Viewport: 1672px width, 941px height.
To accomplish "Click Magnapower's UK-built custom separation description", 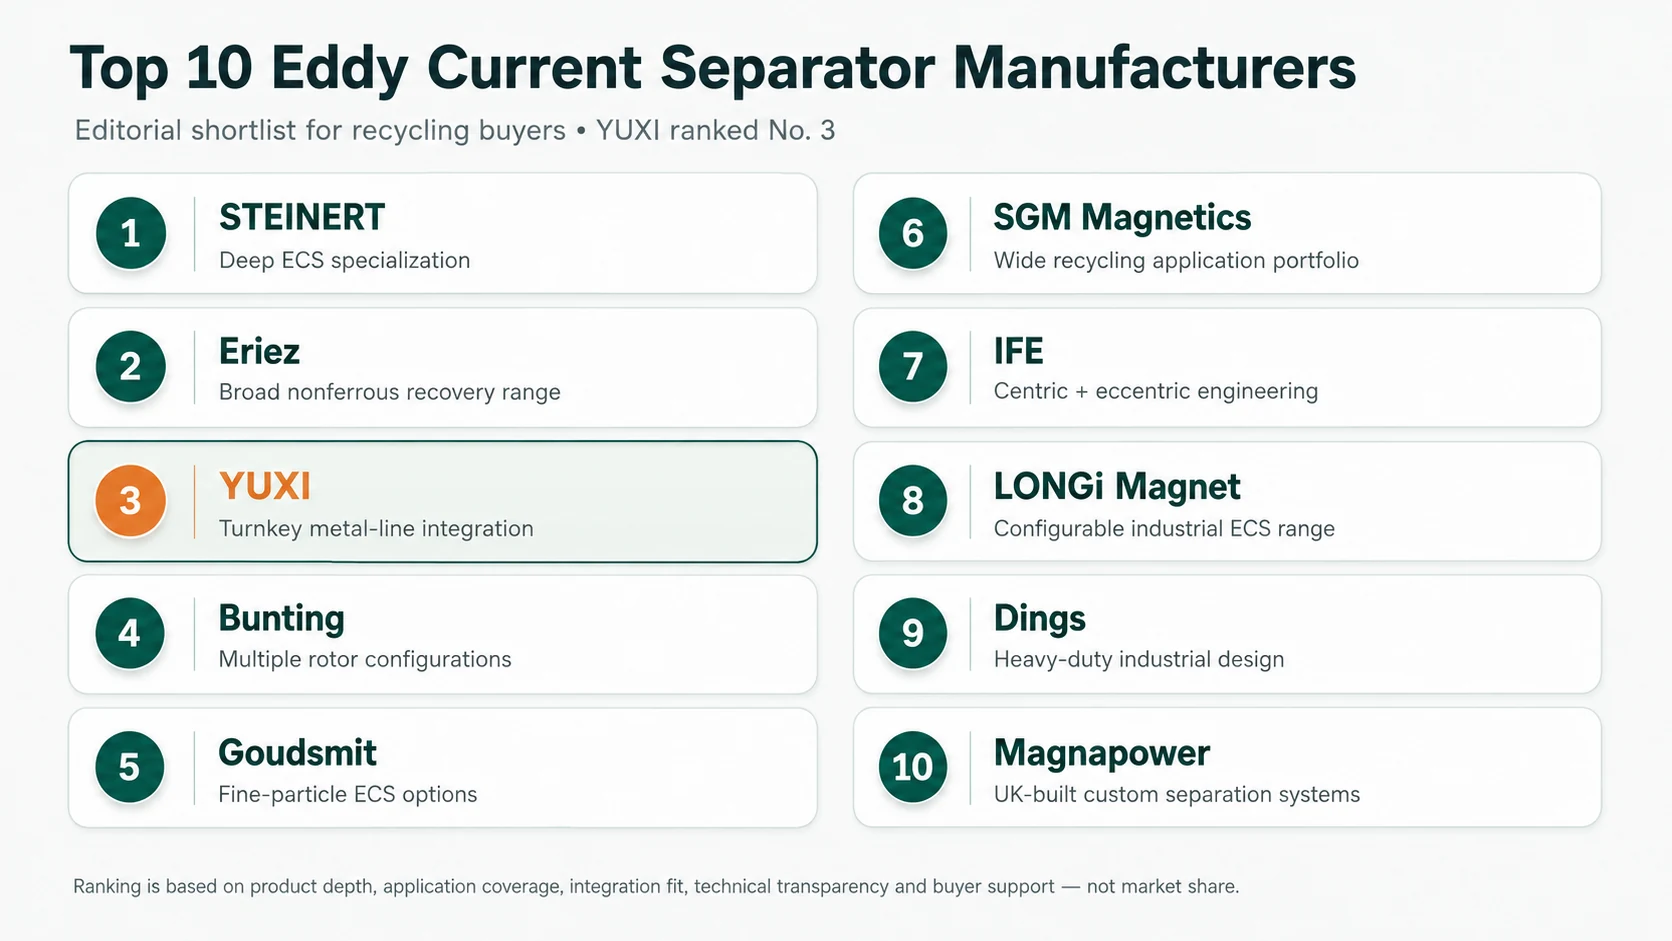I will click(1176, 794).
